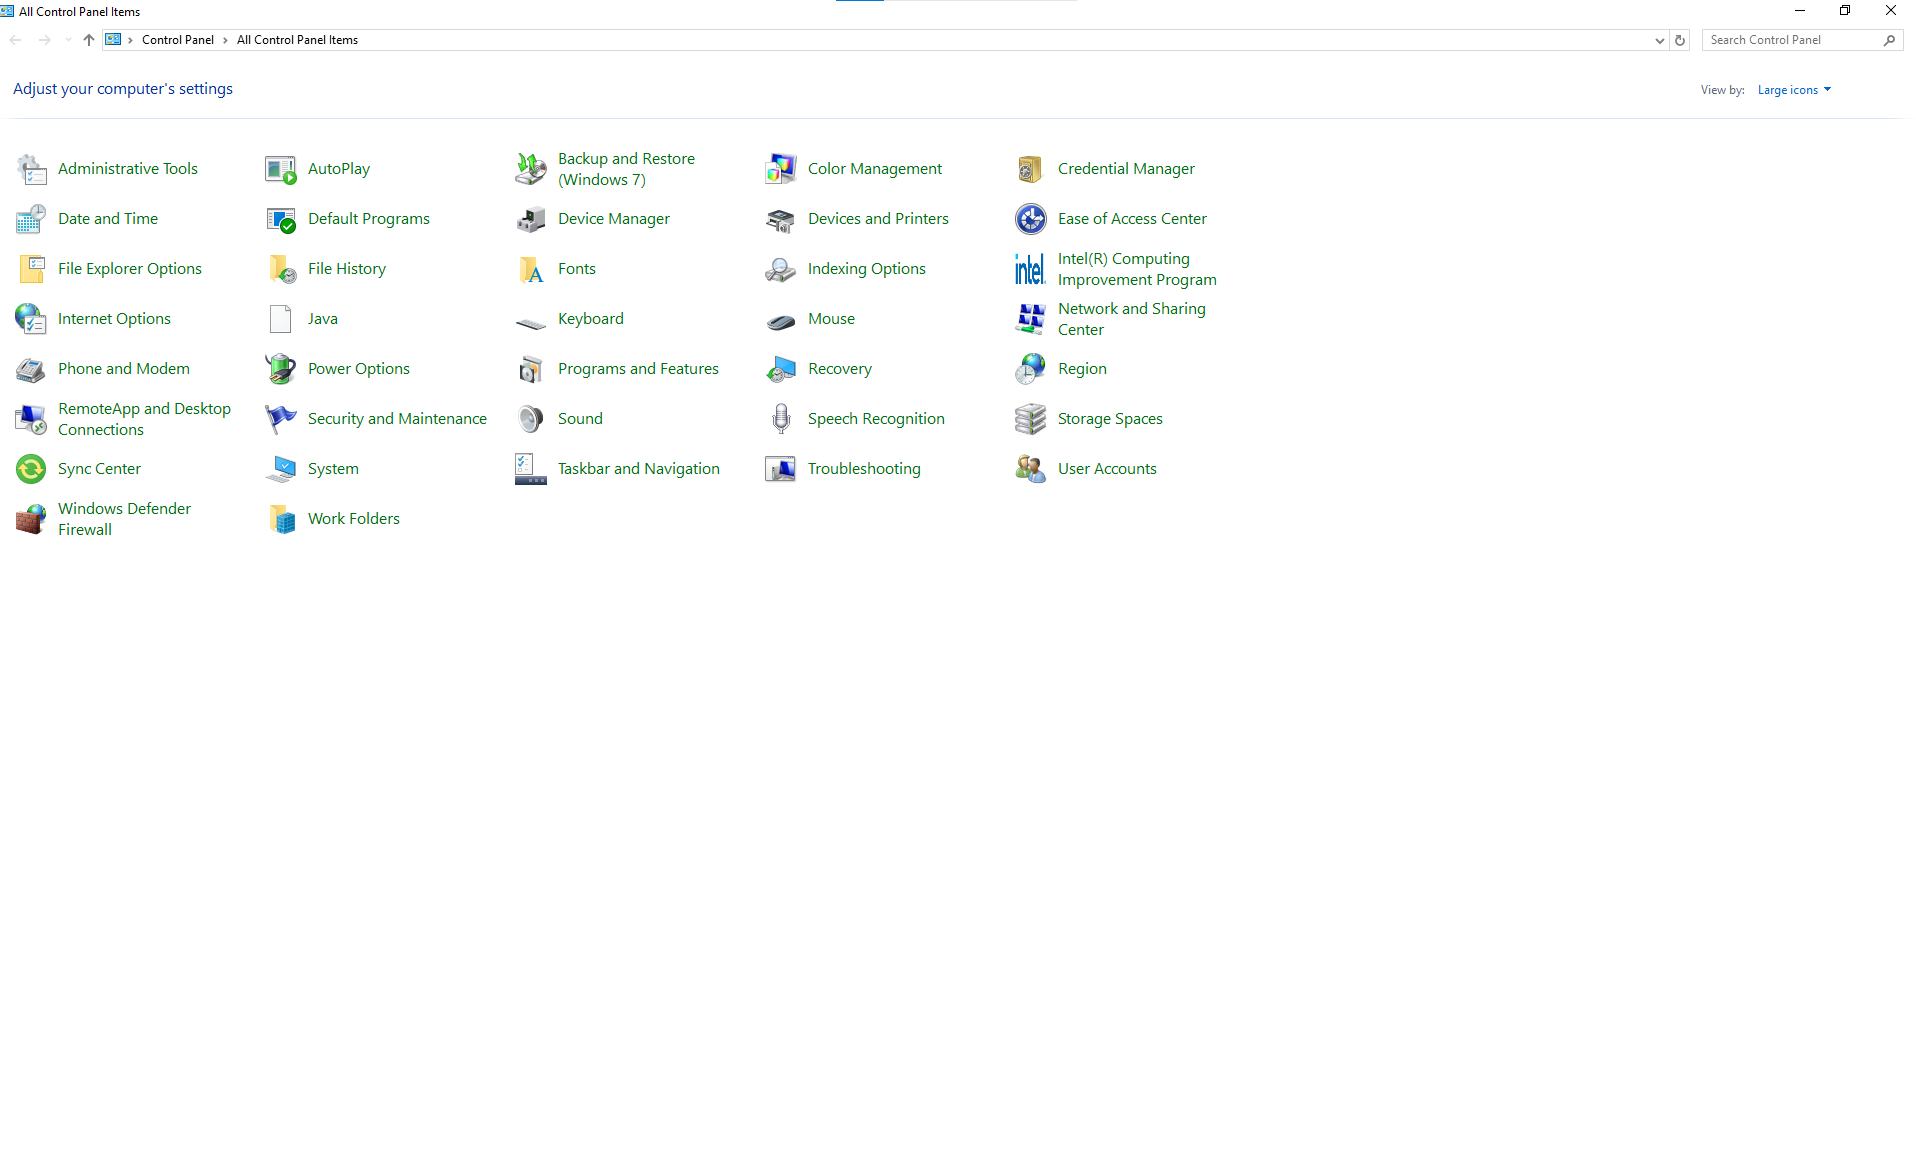1916x1160 pixels.
Task: Open the Internet Options globe icon
Action: point(31,319)
